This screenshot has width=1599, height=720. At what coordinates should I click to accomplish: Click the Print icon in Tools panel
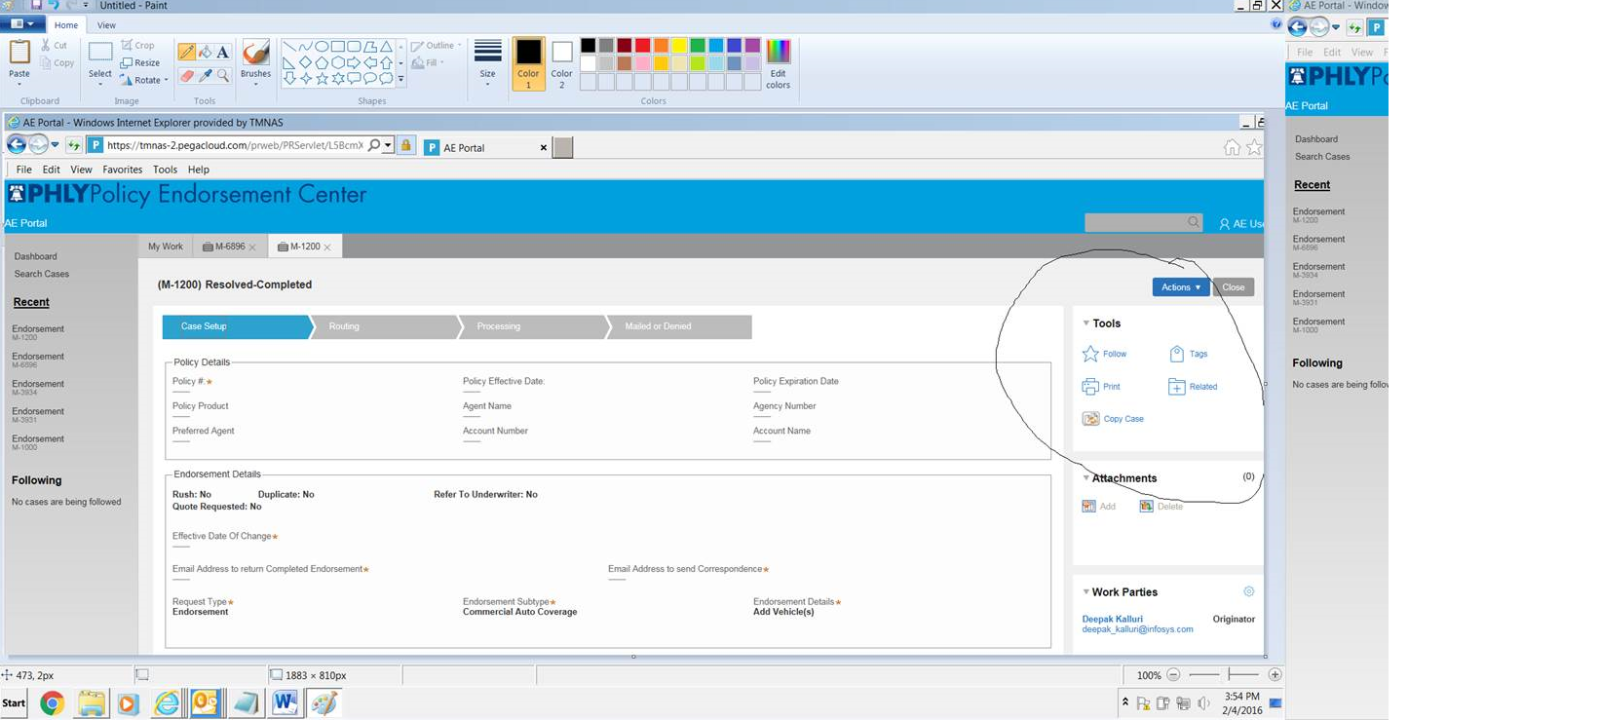(1090, 387)
